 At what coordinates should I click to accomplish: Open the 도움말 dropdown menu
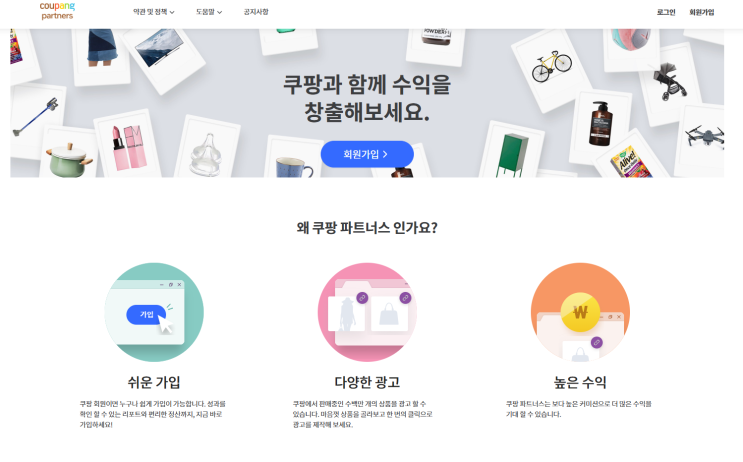tap(209, 12)
